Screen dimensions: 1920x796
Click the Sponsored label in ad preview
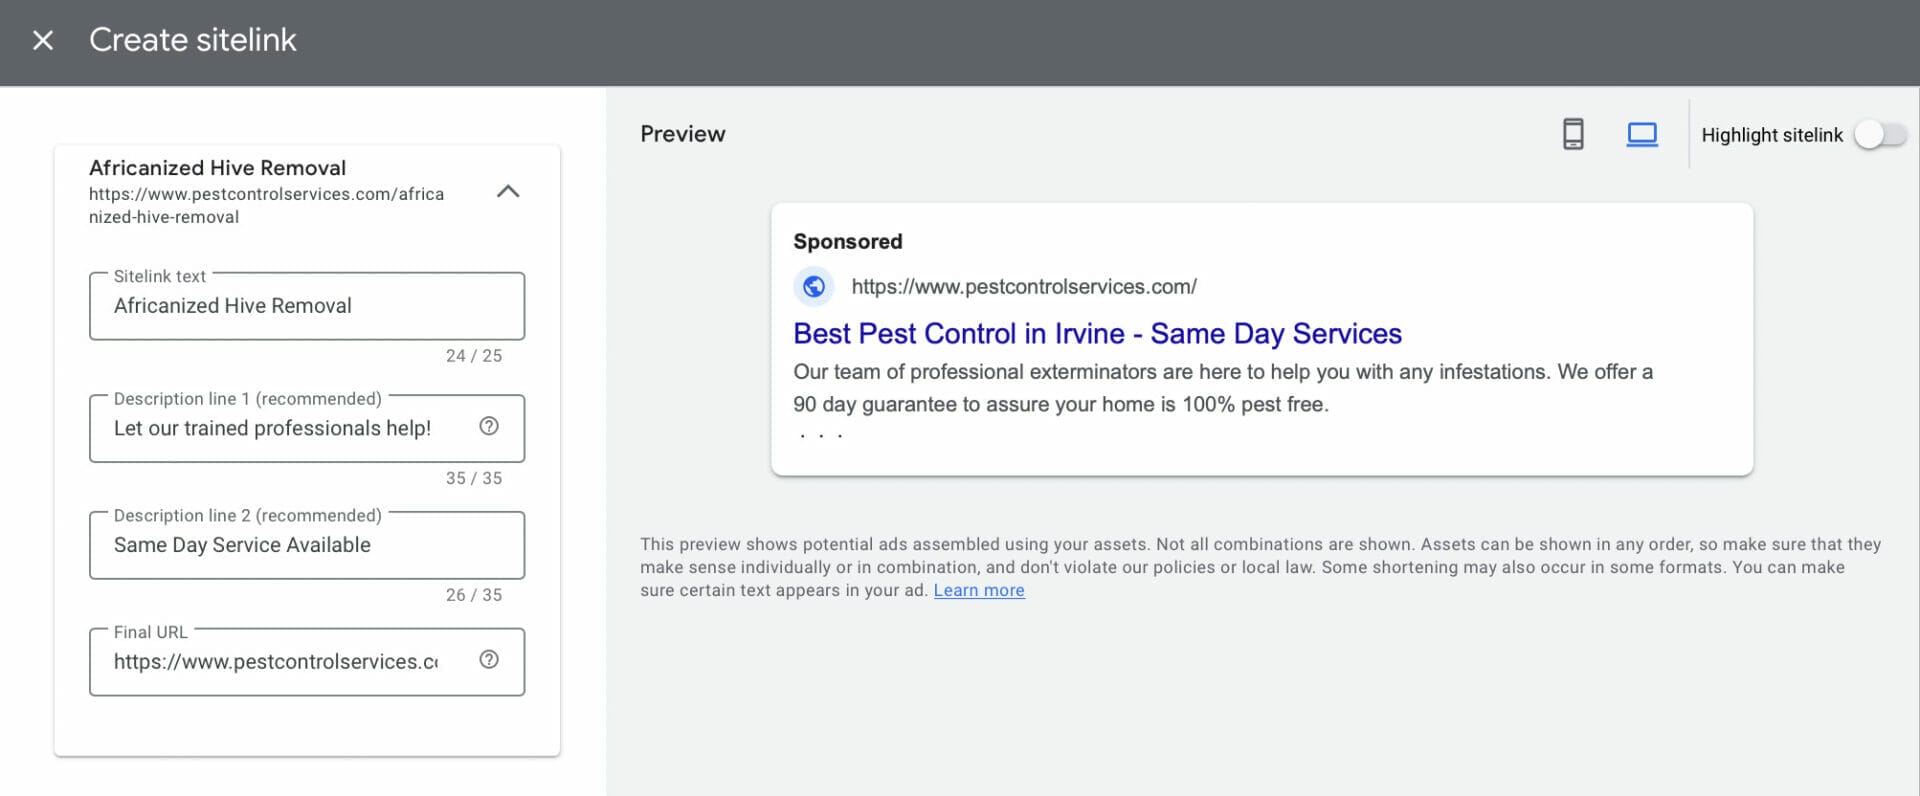[847, 242]
